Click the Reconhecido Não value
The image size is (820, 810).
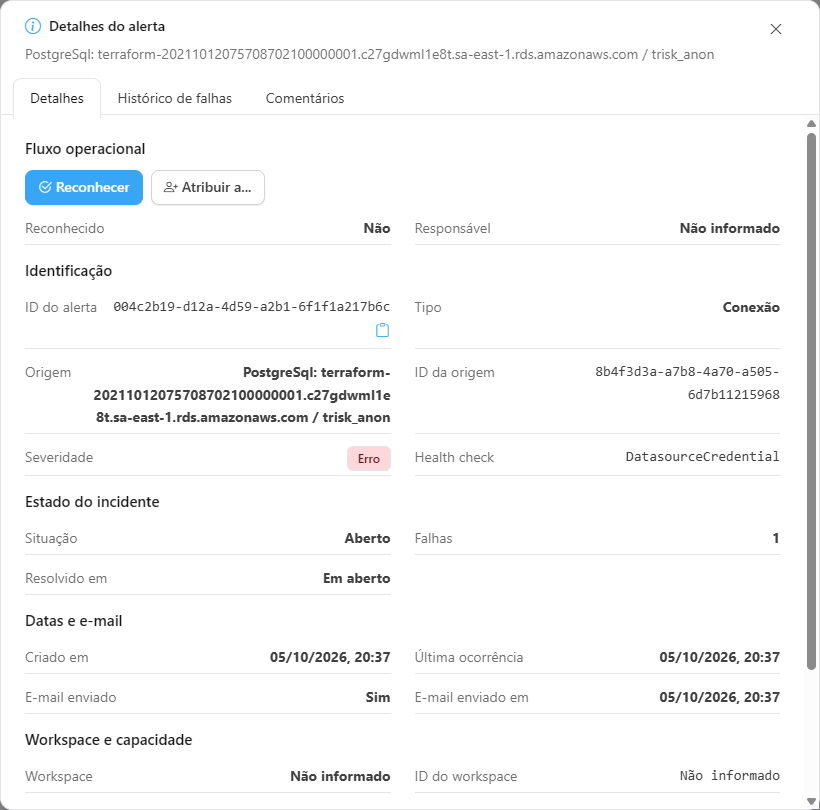pyautogui.click(x=377, y=229)
